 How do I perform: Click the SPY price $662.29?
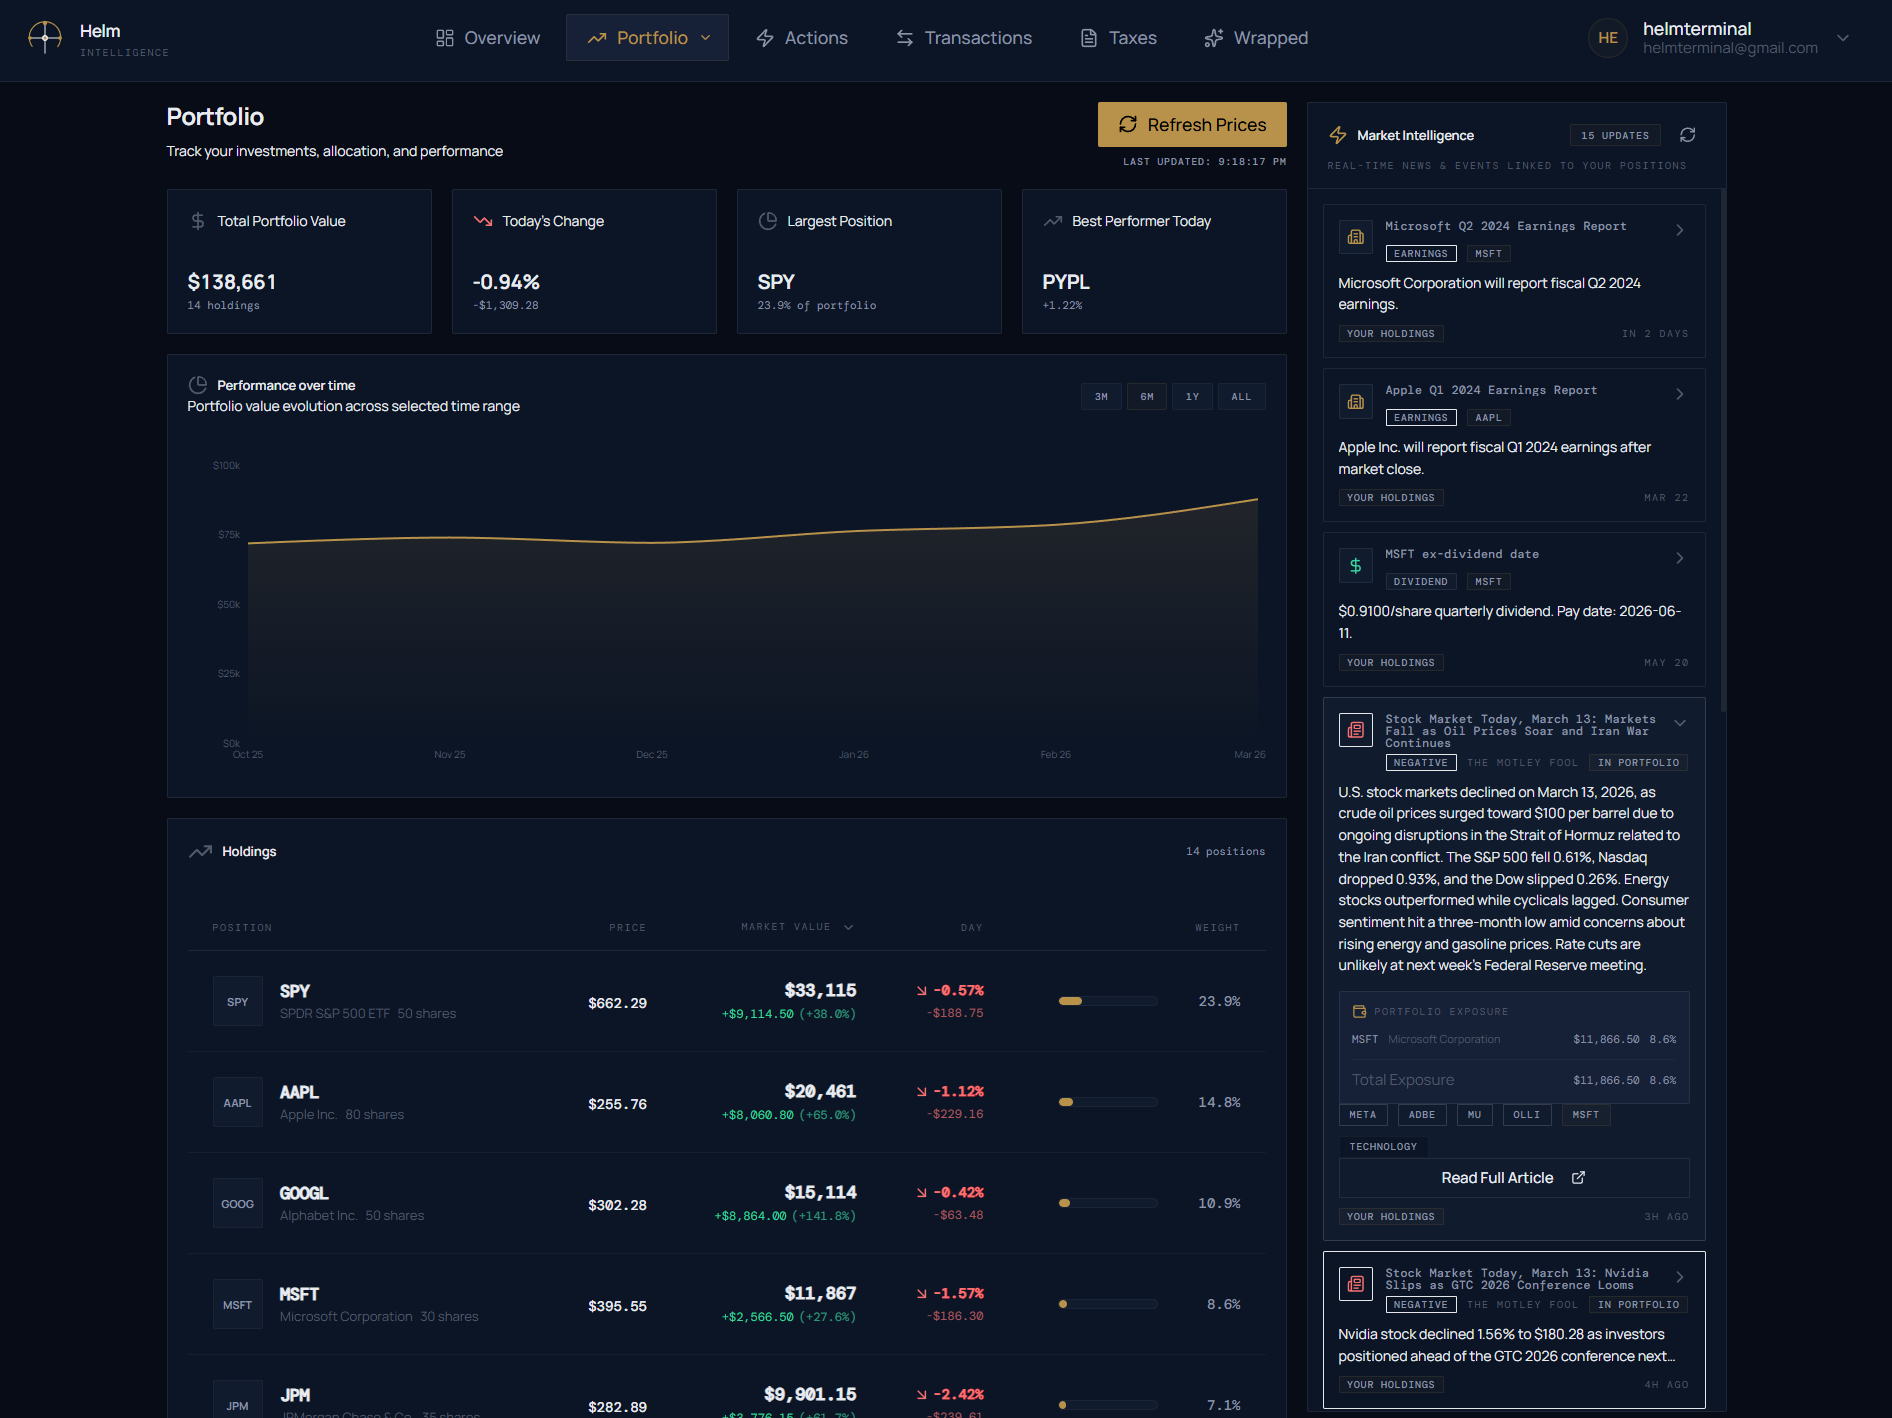pyautogui.click(x=617, y=1003)
